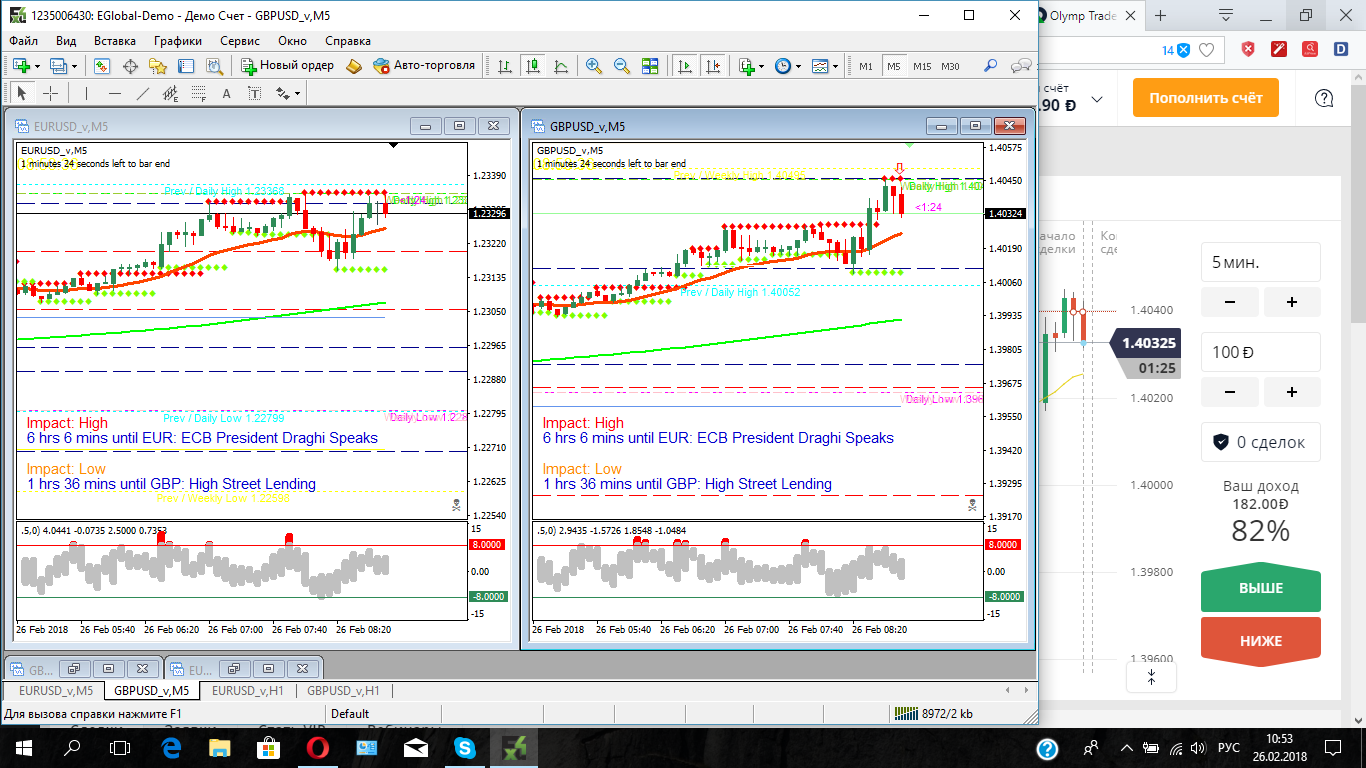Select the M30 timeframe
1366x768 pixels.
(x=950, y=66)
